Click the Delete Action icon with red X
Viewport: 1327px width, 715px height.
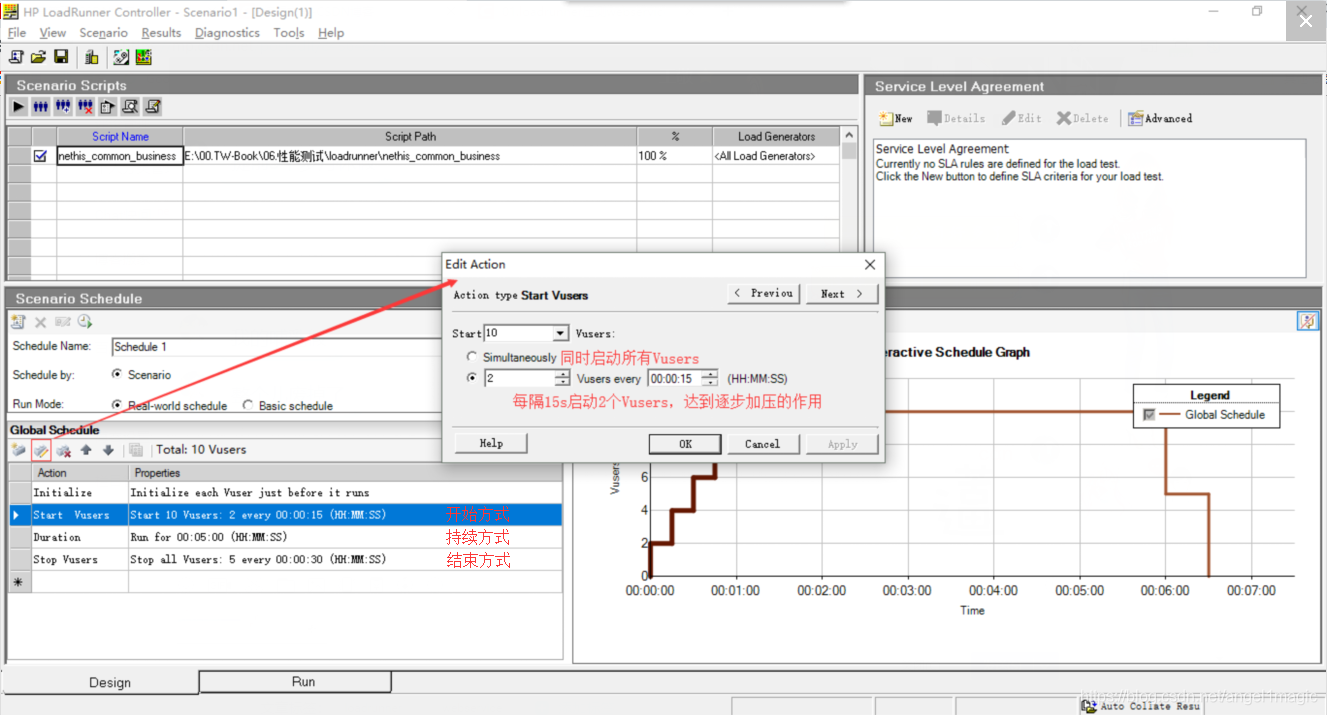click(x=63, y=450)
